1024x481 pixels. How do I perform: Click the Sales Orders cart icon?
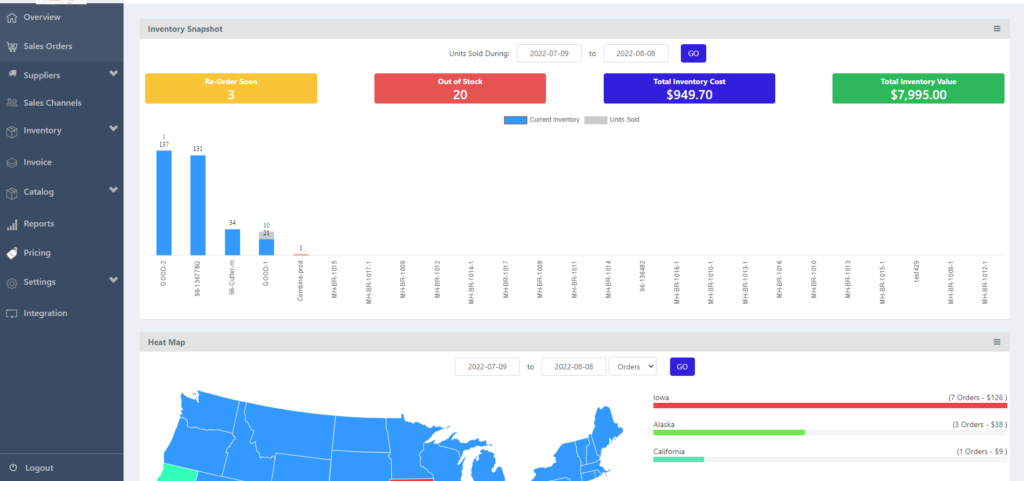(x=12, y=46)
